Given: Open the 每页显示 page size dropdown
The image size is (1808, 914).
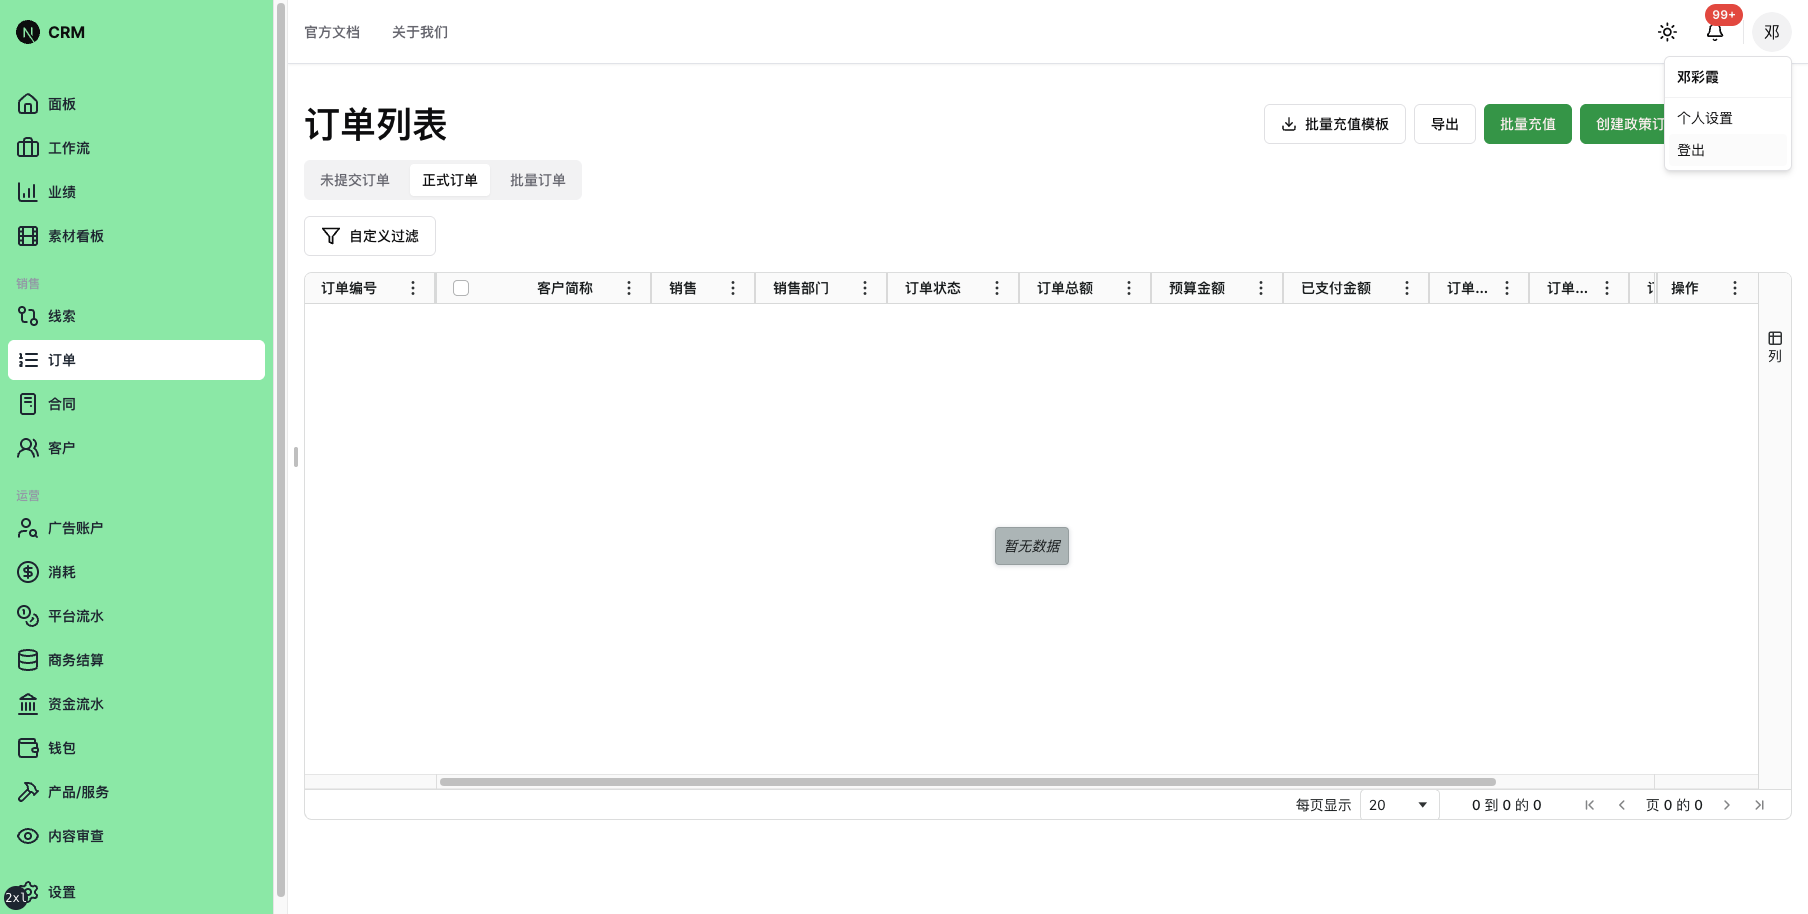Looking at the screenshot, I should click(1398, 805).
